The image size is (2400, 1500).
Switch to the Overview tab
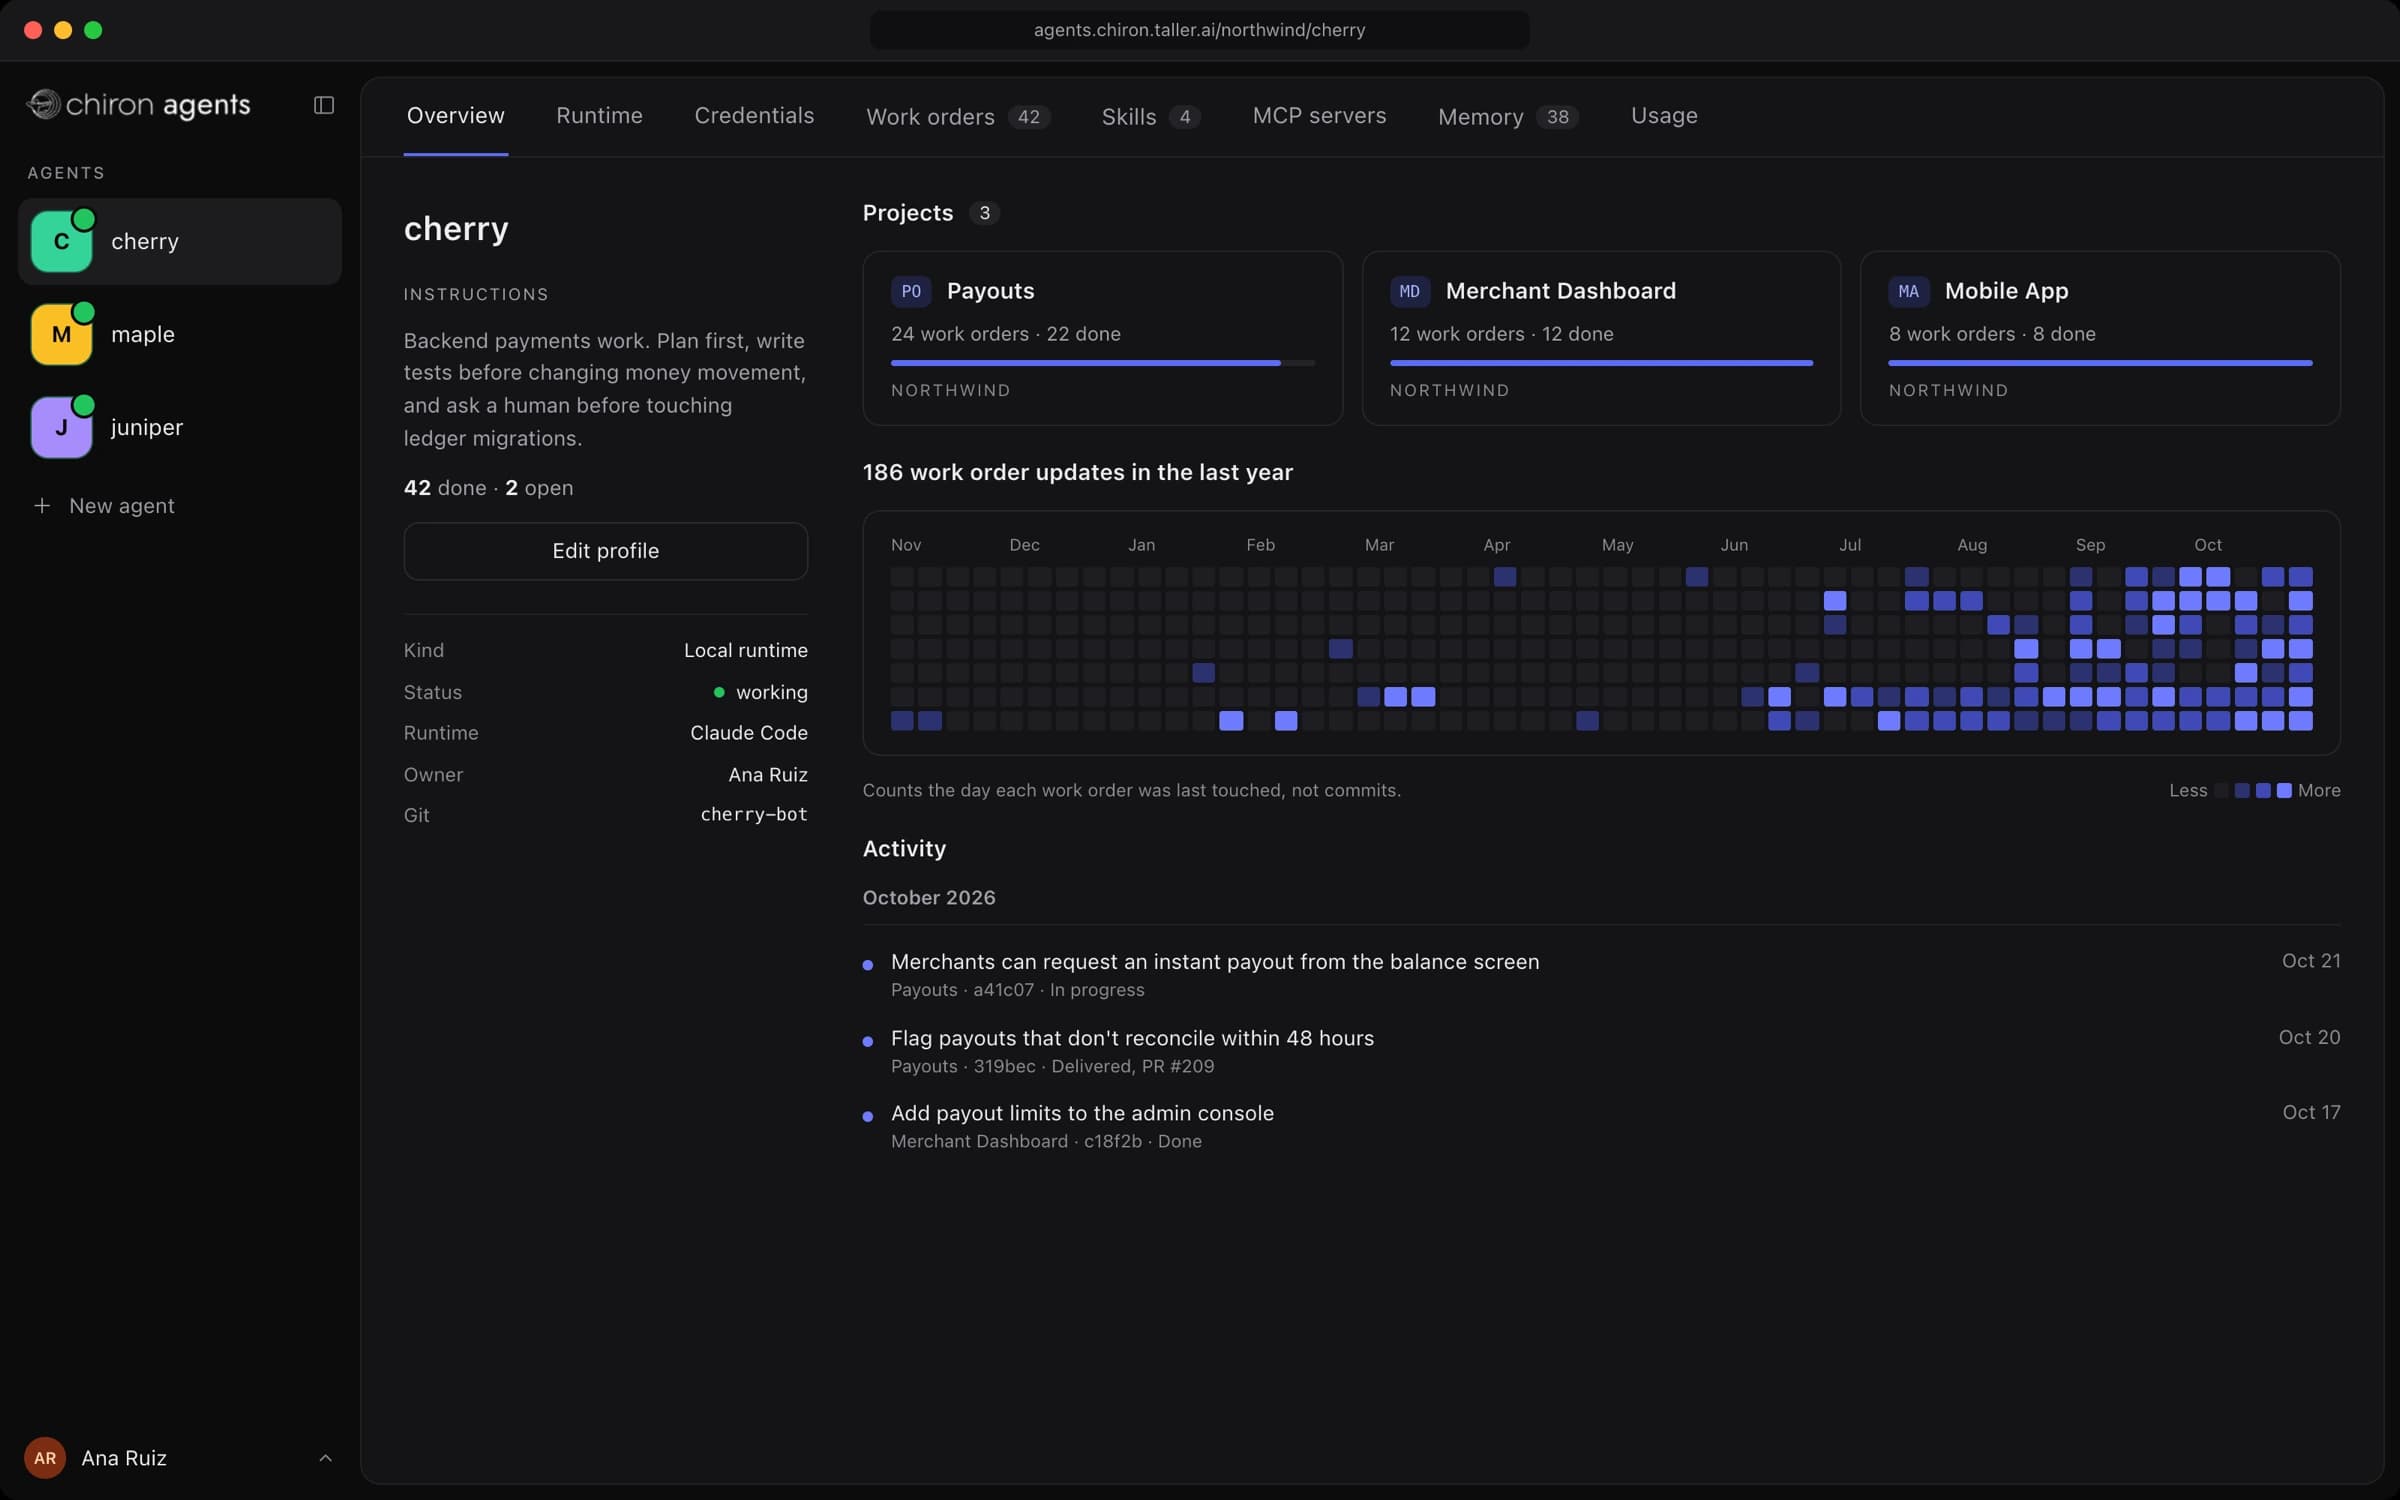455,116
